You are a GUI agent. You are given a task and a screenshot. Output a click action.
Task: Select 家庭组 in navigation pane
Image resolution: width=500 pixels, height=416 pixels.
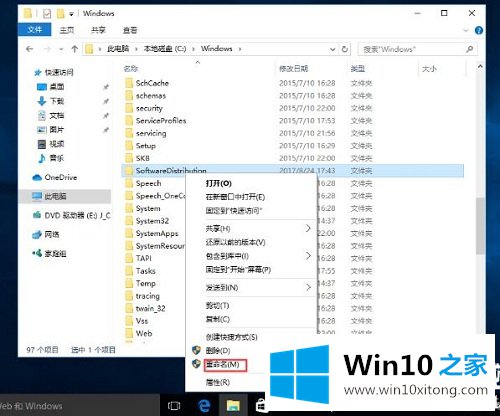pyautogui.click(x=55, y=254)
